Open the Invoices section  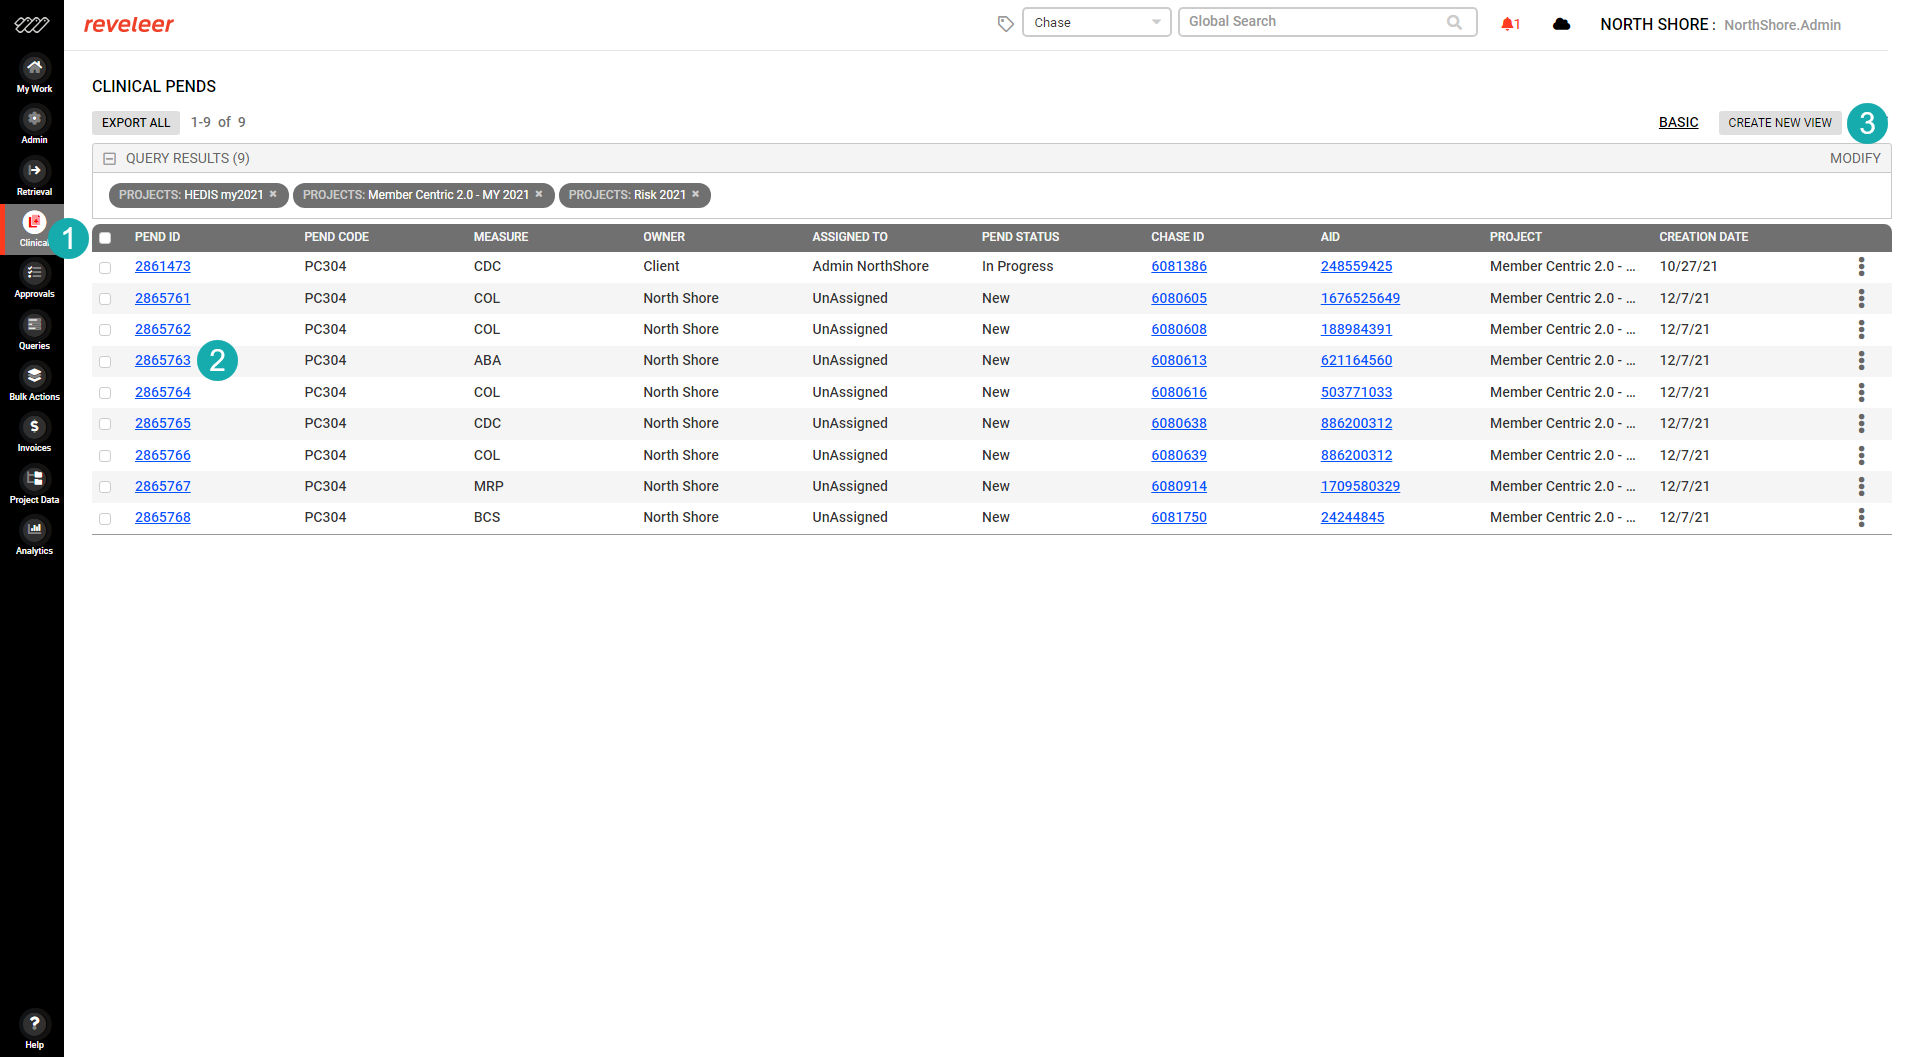coord(34,434)
